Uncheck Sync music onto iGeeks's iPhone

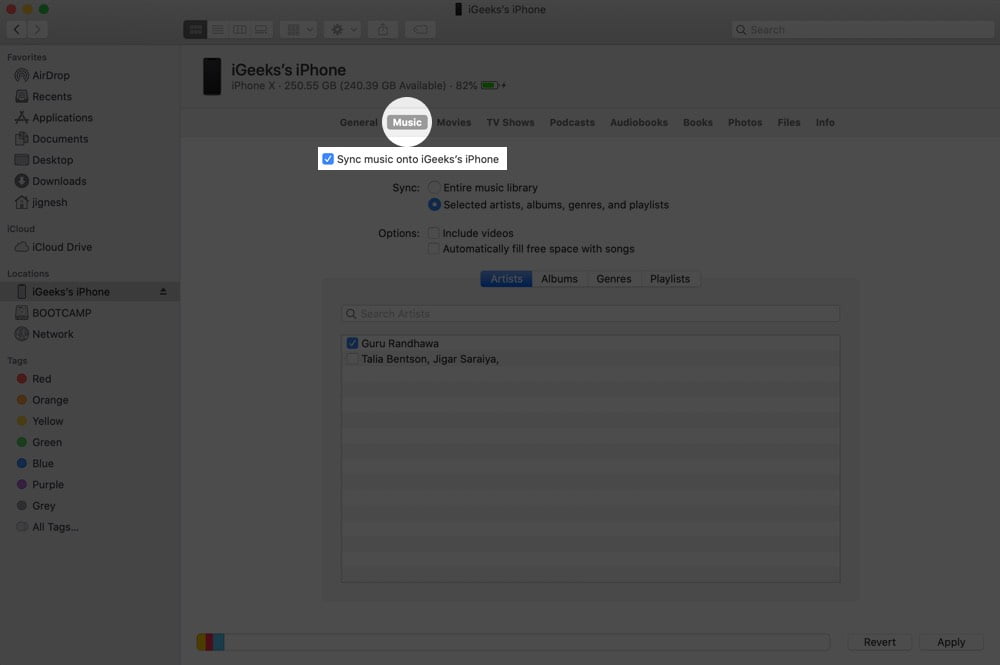(x=328, y=159)
